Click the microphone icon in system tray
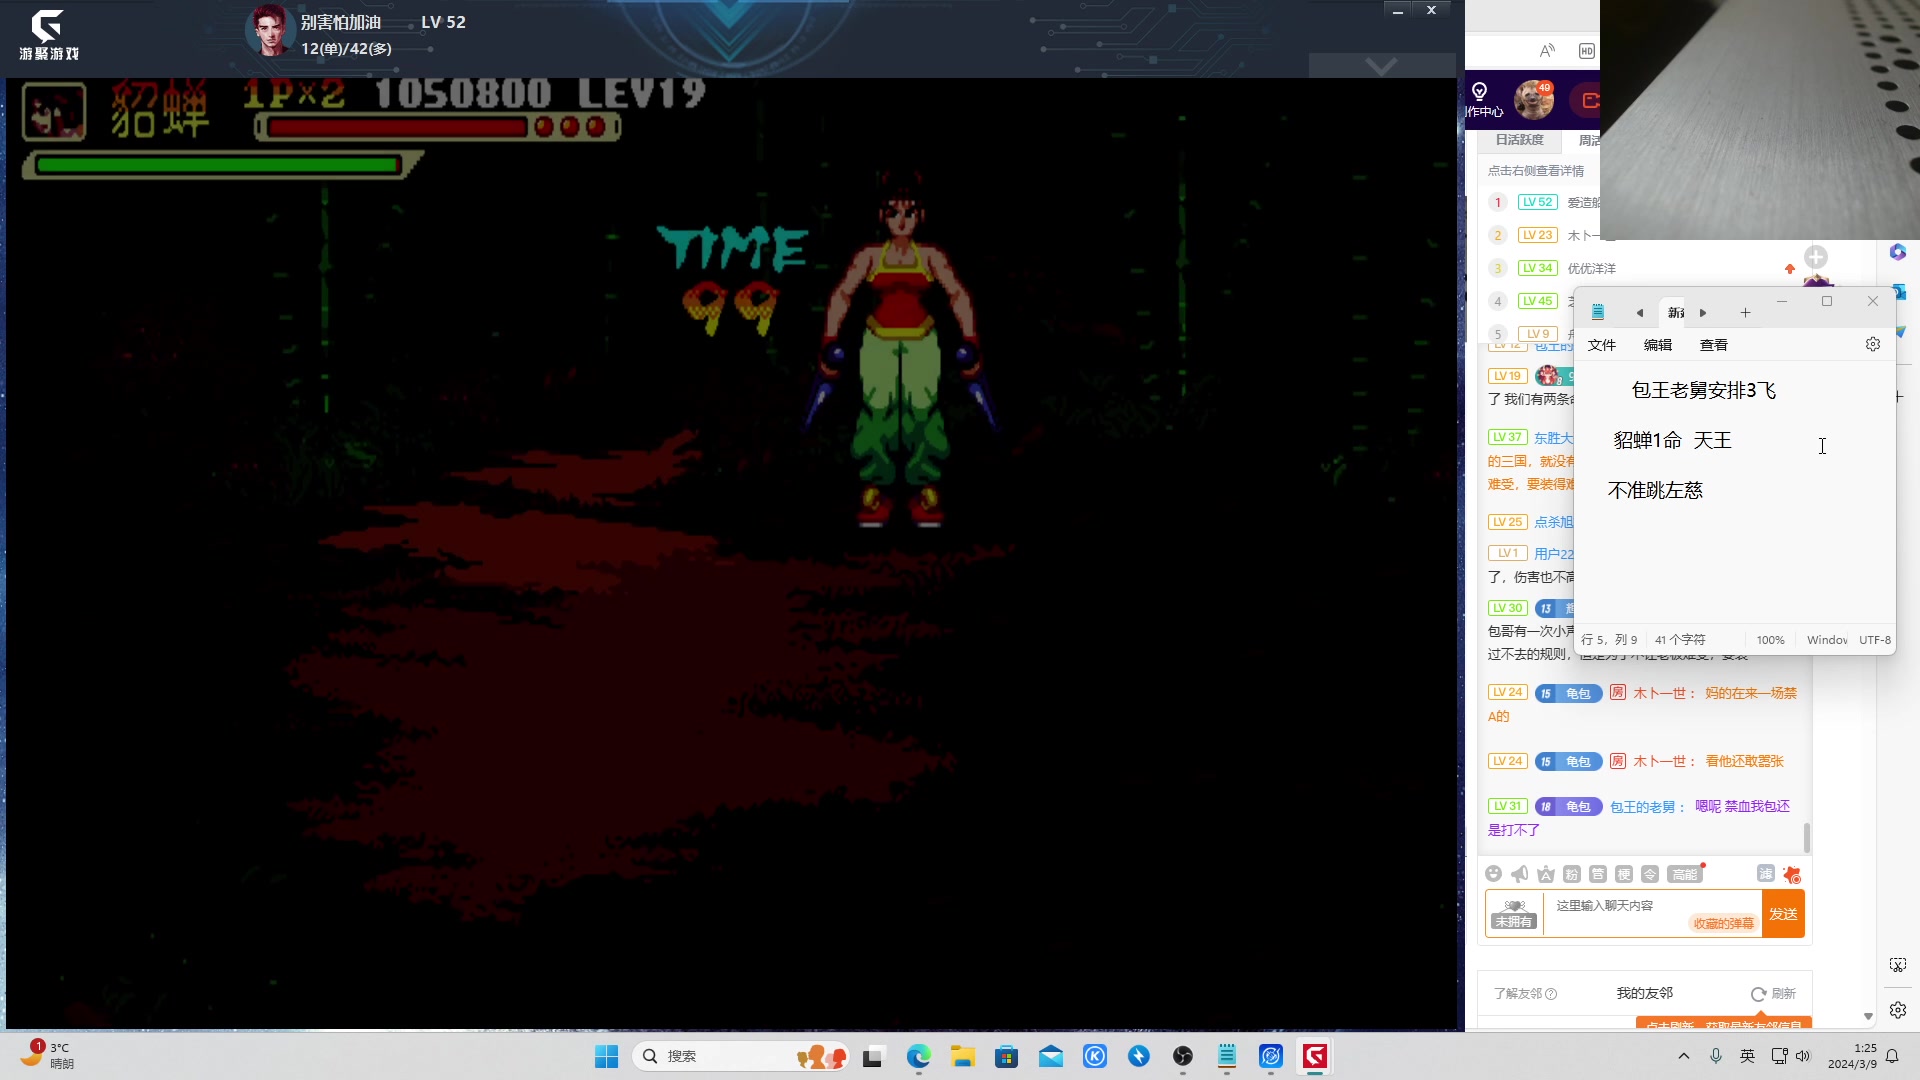 [x=1716, y=1056]
